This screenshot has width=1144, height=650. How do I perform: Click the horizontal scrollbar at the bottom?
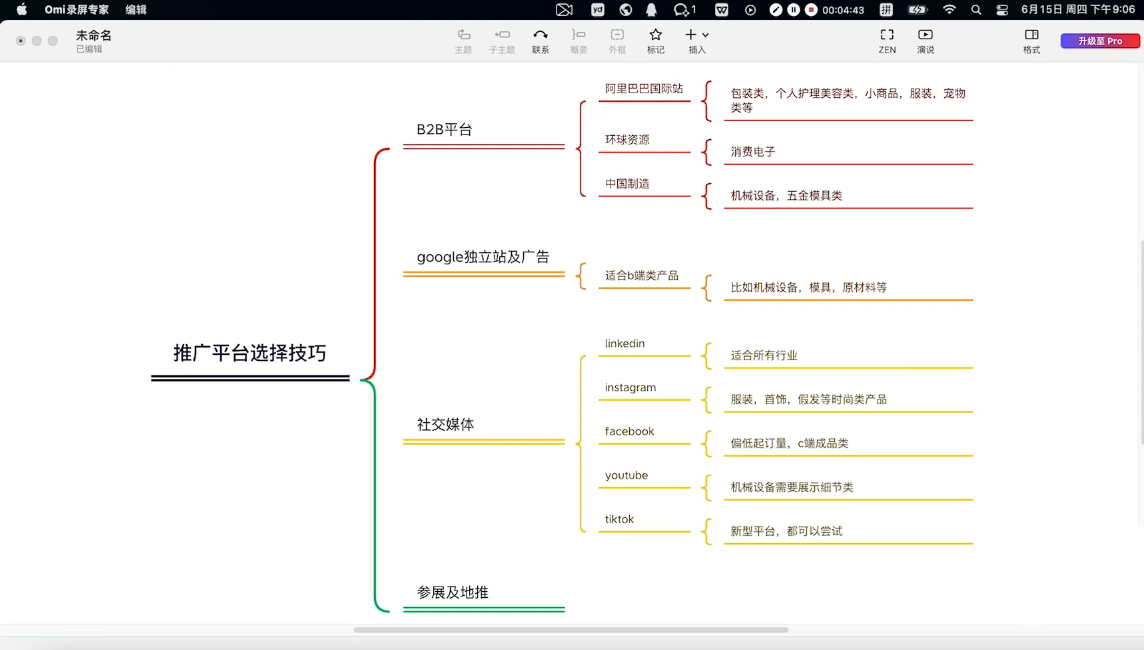(x=570, y=630)
